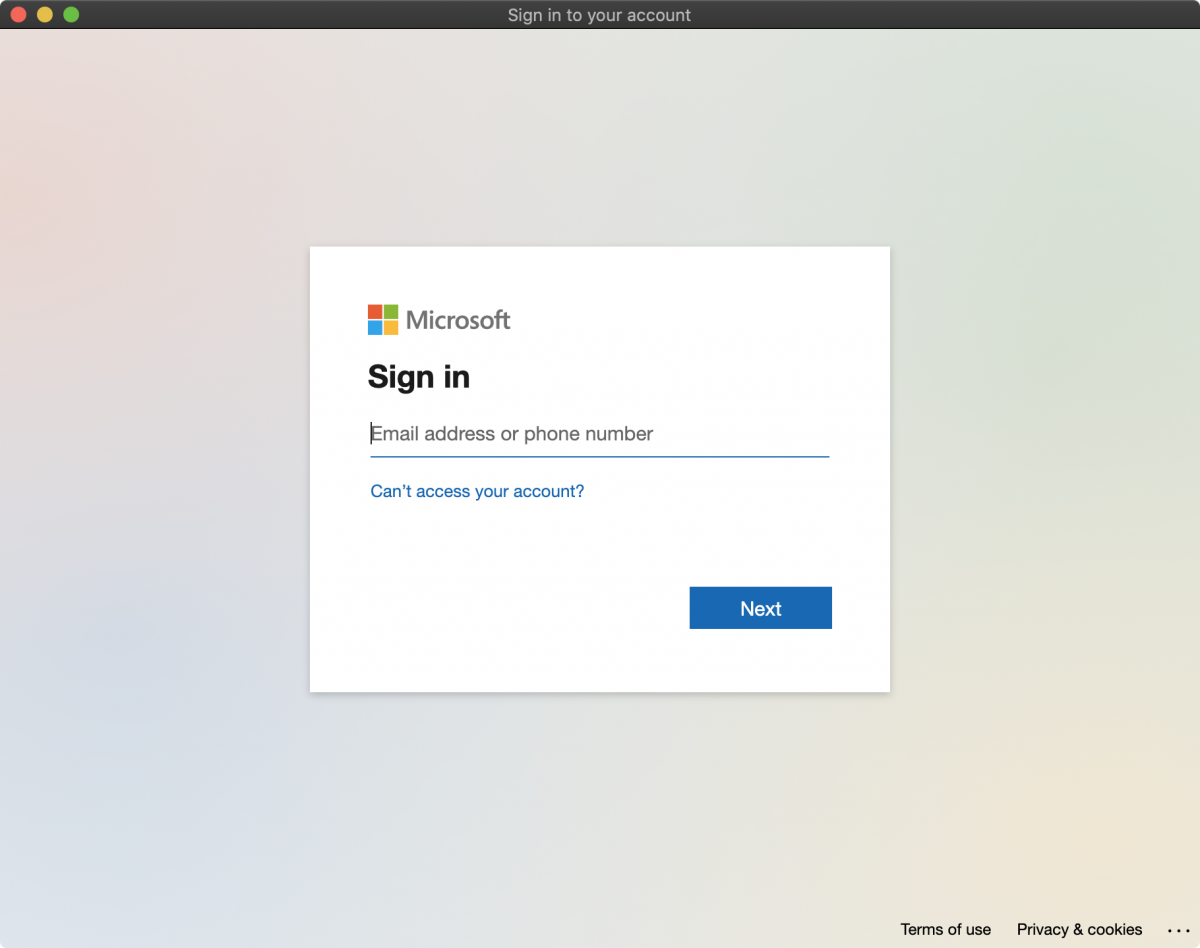The width and height of the screenshot is (1200, 948).
Task: Open the Can't access your account link
Action: 477,491
